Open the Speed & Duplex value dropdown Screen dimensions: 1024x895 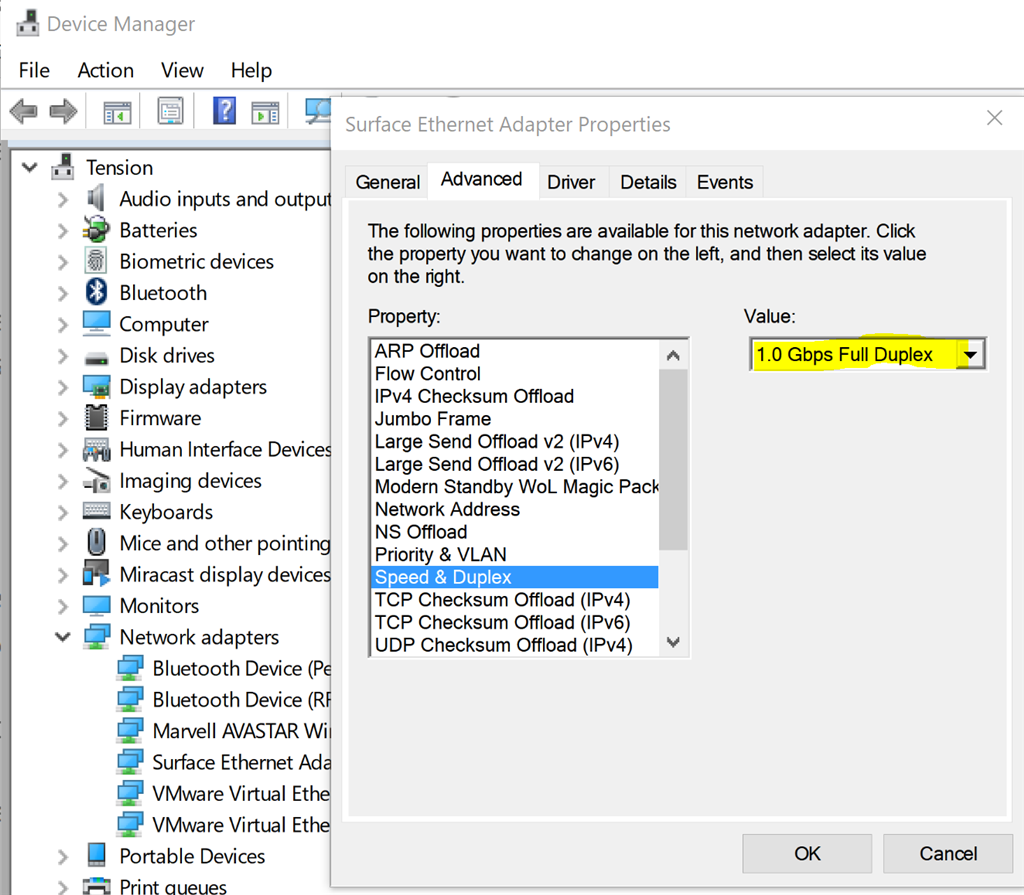click(x=970, y=355)
